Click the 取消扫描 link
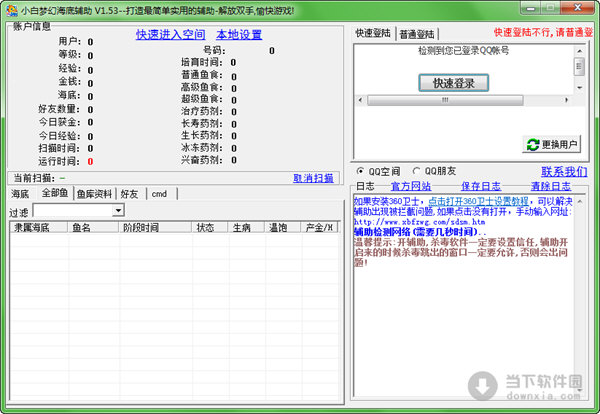 [x=313, y=178]
